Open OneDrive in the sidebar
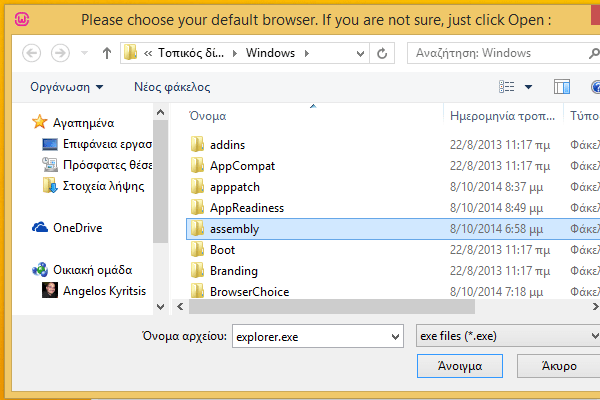Screen dimensions: 600x400 pos(76,227)
